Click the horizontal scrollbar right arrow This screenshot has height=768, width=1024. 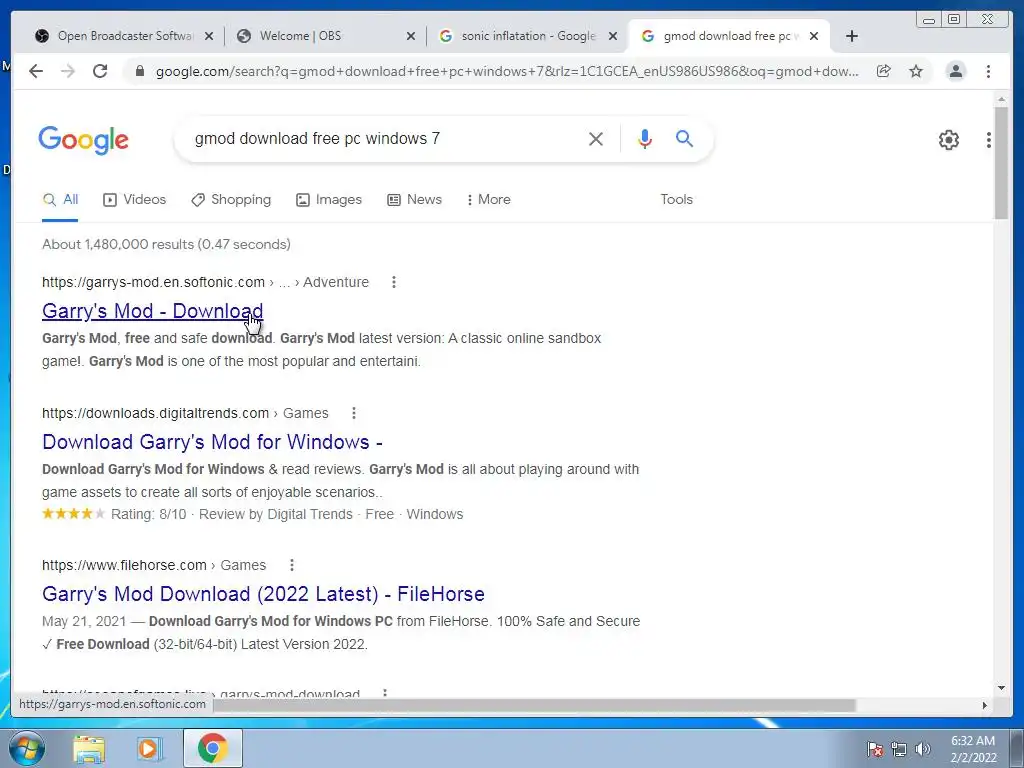click(985, 705)
